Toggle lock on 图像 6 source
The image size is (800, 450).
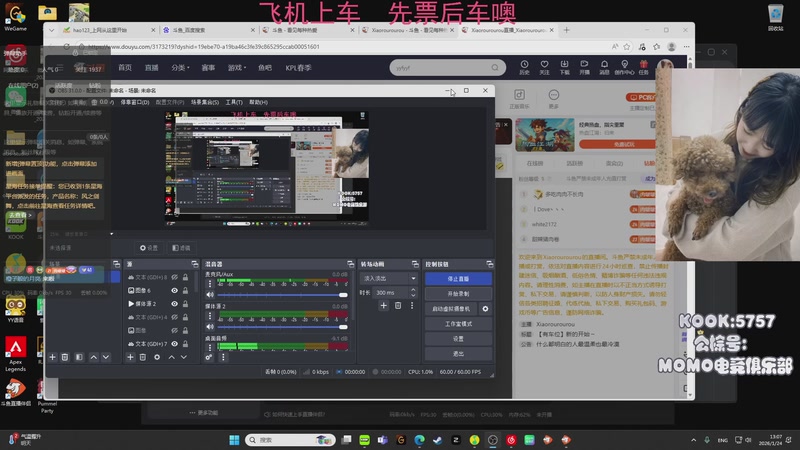click(x=185, y=290)
